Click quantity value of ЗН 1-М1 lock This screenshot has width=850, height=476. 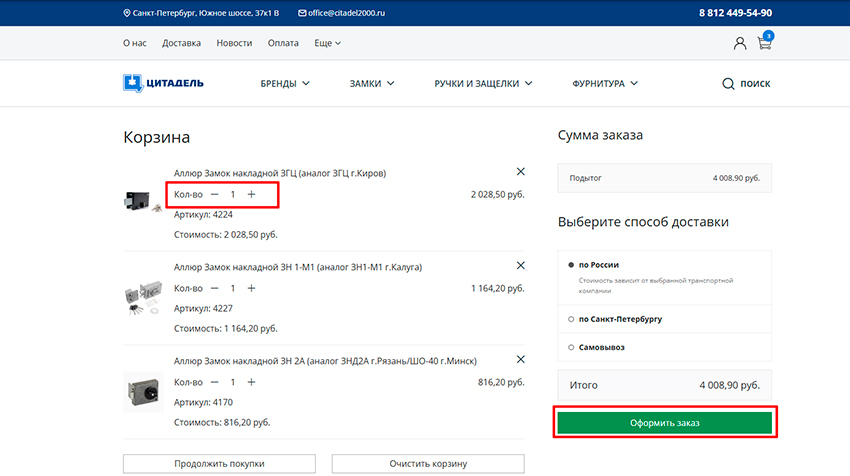coord(233,288)
